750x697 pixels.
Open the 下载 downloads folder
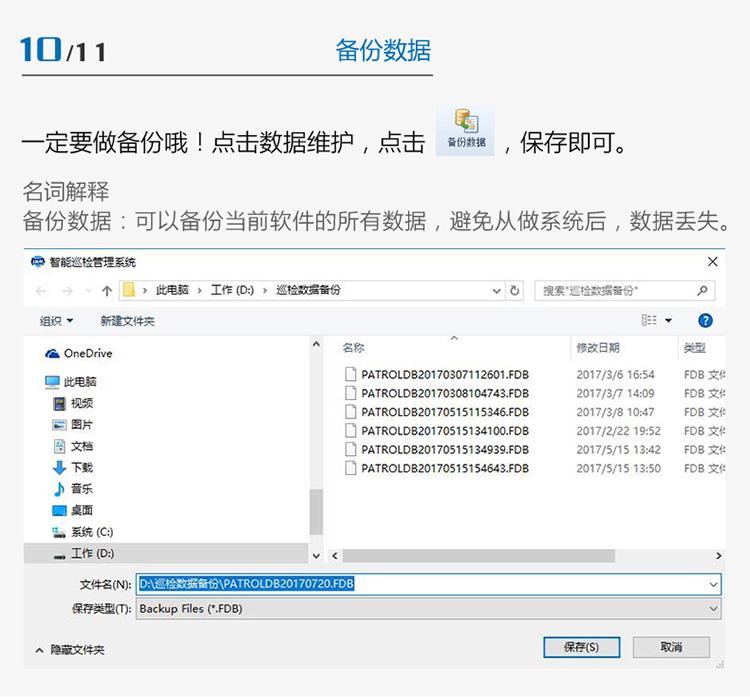tap(81, 467)
